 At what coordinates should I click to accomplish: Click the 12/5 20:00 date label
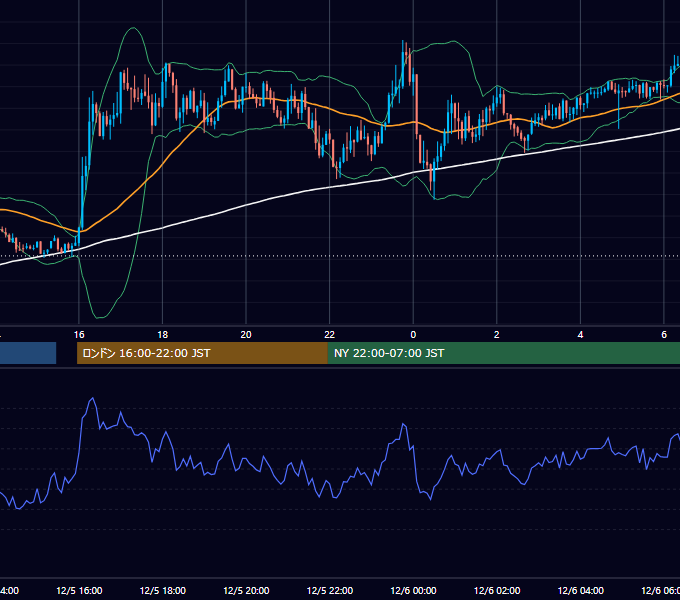pyautogui.click(x=246, y=590)
